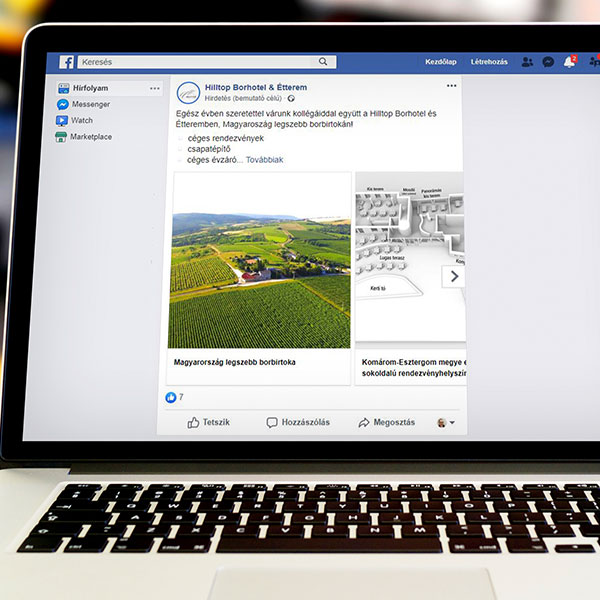600x600 pixels.
Task: Advance carousel with the right arrow
Action: pyautogui.click(x=454, y=276)
